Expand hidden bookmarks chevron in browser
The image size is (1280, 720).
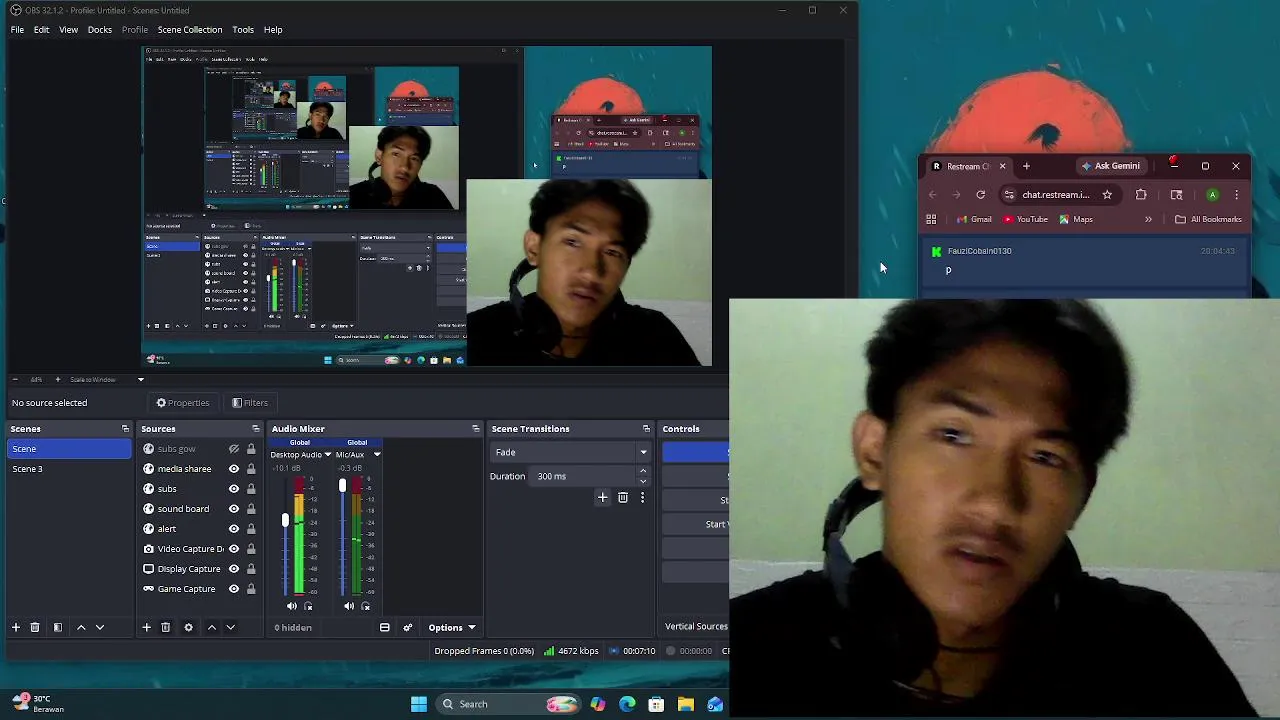tap(1148, 219)
